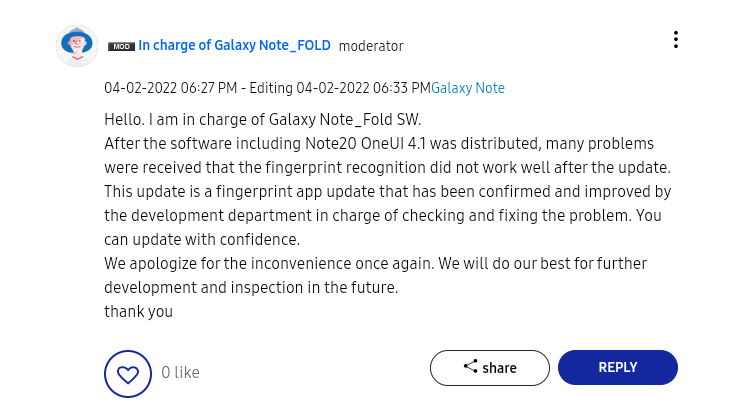Viewport: 738px width, 418px height.
Task: Open the Galaxy Note category link
Action: pyautogui.click(x=468, y=88)
